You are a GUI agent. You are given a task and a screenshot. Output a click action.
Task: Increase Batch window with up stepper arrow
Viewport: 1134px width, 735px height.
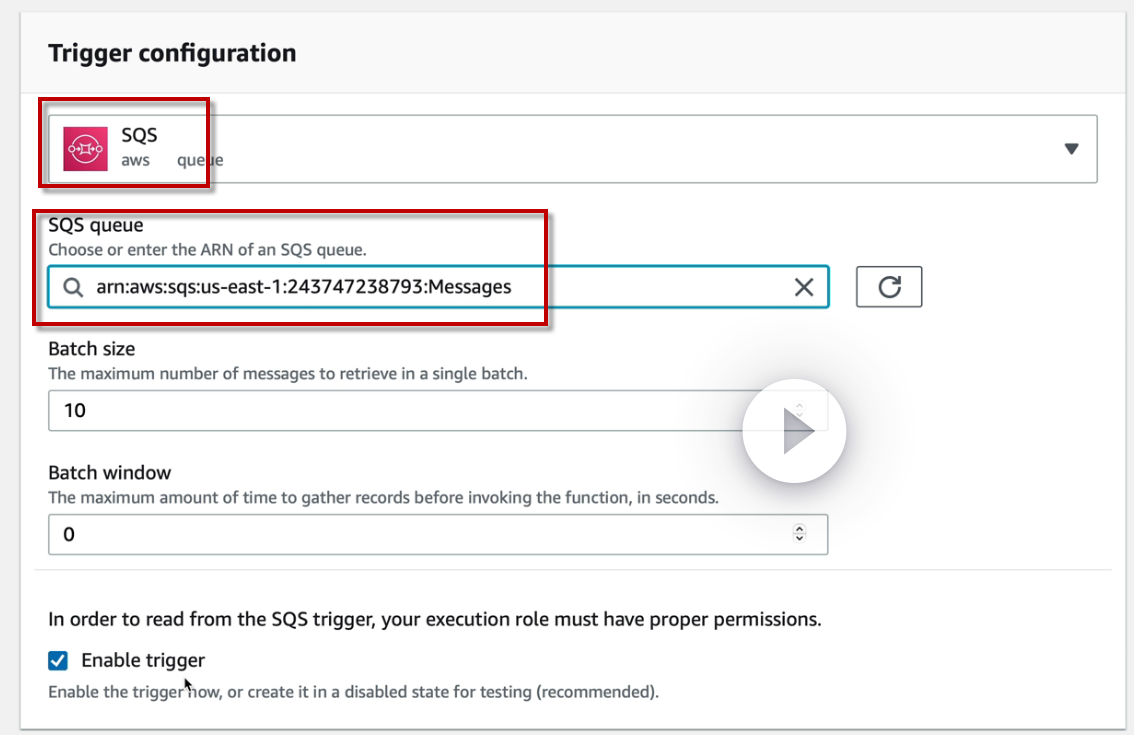(799, 529)
